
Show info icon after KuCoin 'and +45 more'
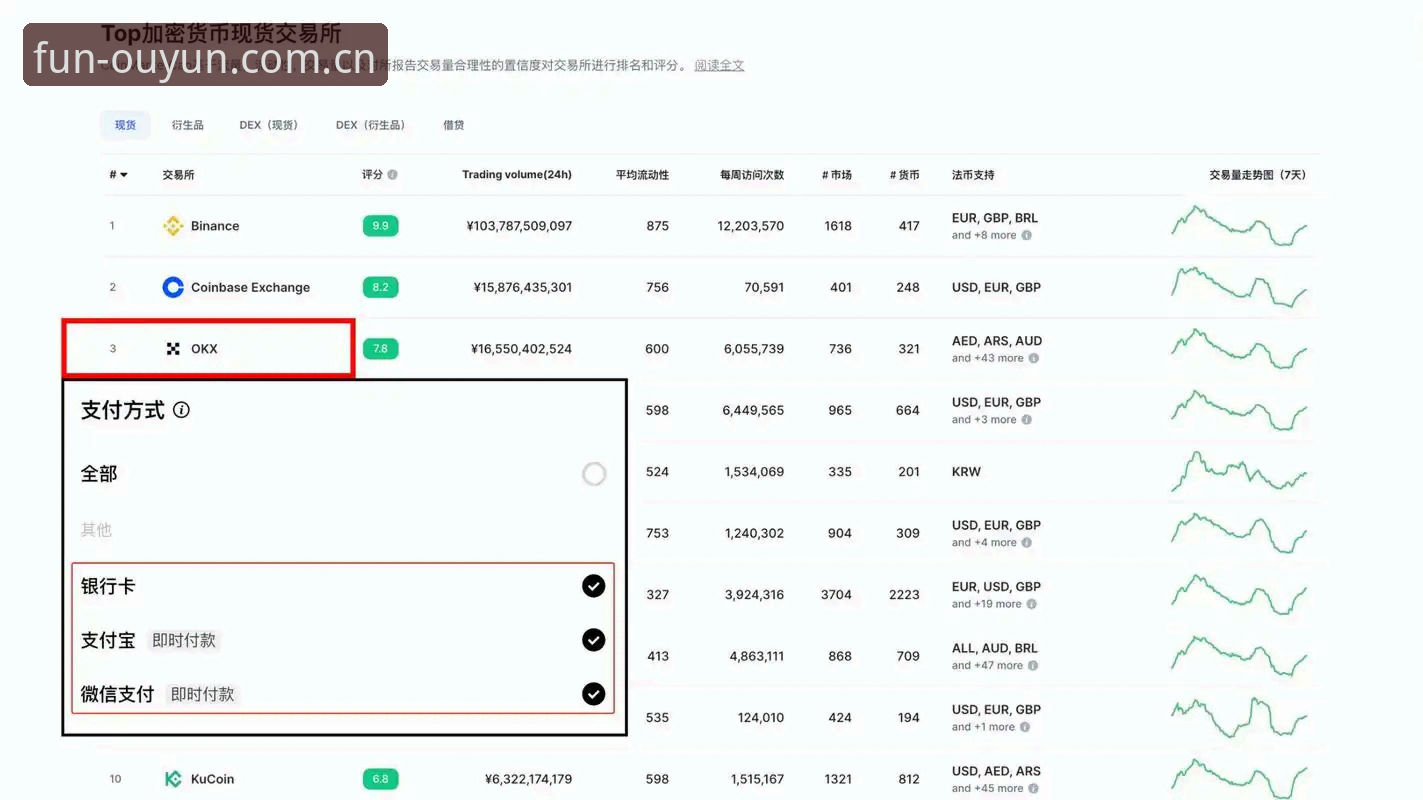pos(1033,789)
